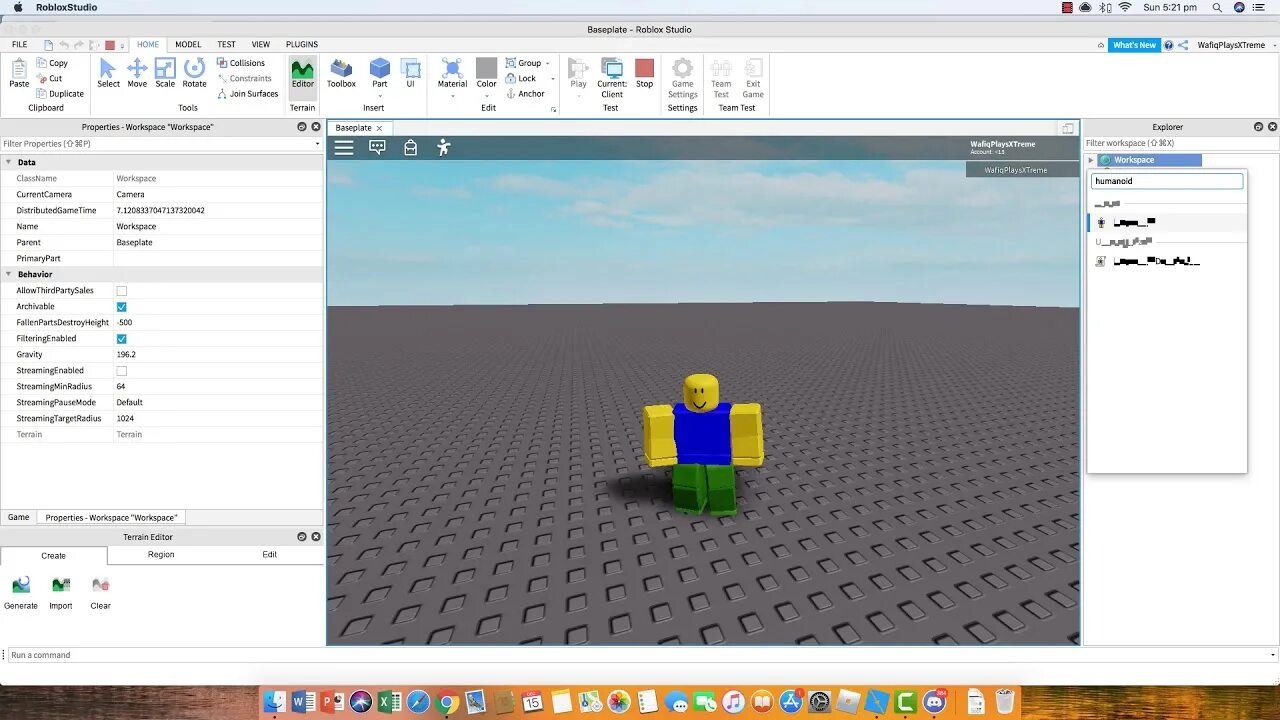Viewport: 1280px width, 720px height.
Task: Click the Material icon
Action: tap(452, 67)
